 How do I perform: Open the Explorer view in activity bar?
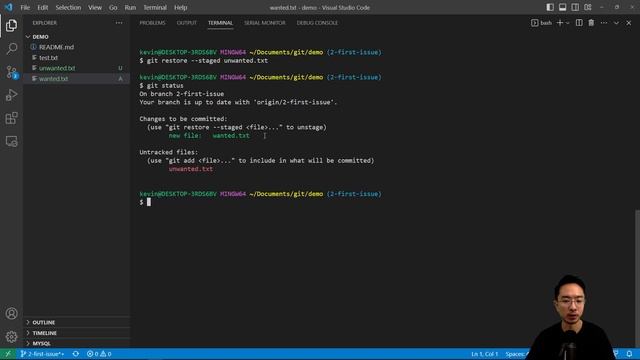pyautogui.click(x=11, y=25)
